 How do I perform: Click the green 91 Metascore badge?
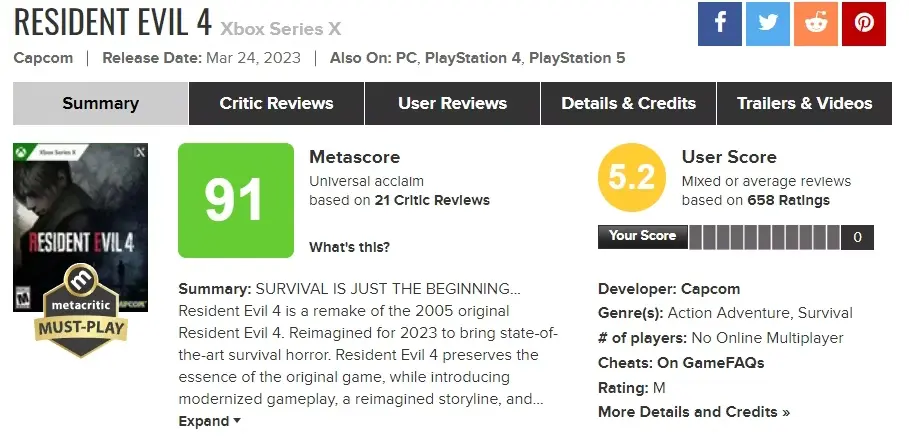[x=235, y=200]
